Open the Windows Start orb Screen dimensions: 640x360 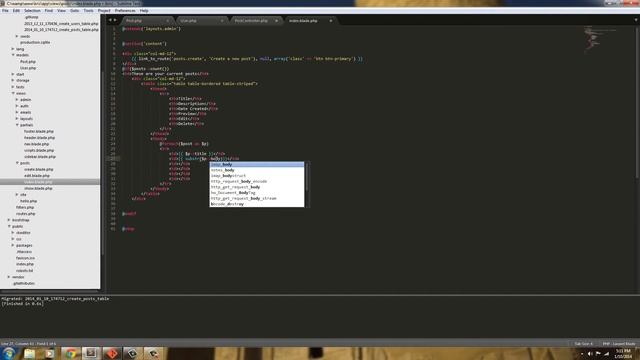click(8, 353)
